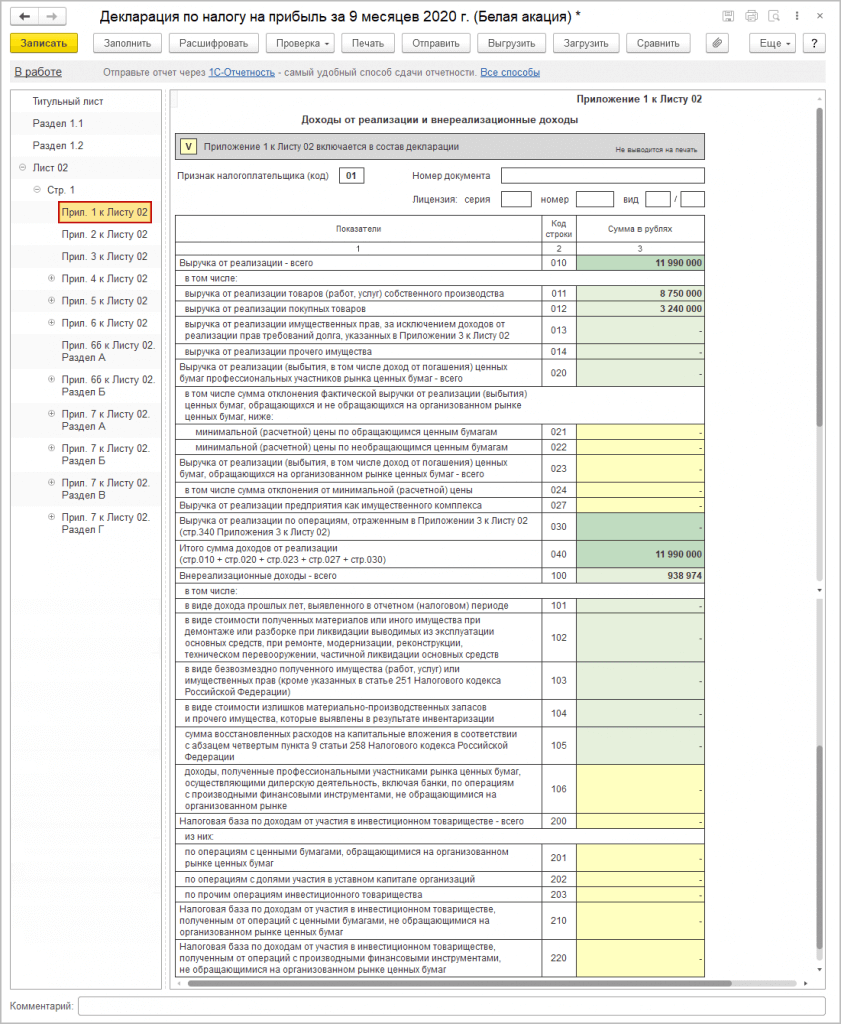
Task: Open the Еще dropdown menu
Action: click(x=775, y=43)
